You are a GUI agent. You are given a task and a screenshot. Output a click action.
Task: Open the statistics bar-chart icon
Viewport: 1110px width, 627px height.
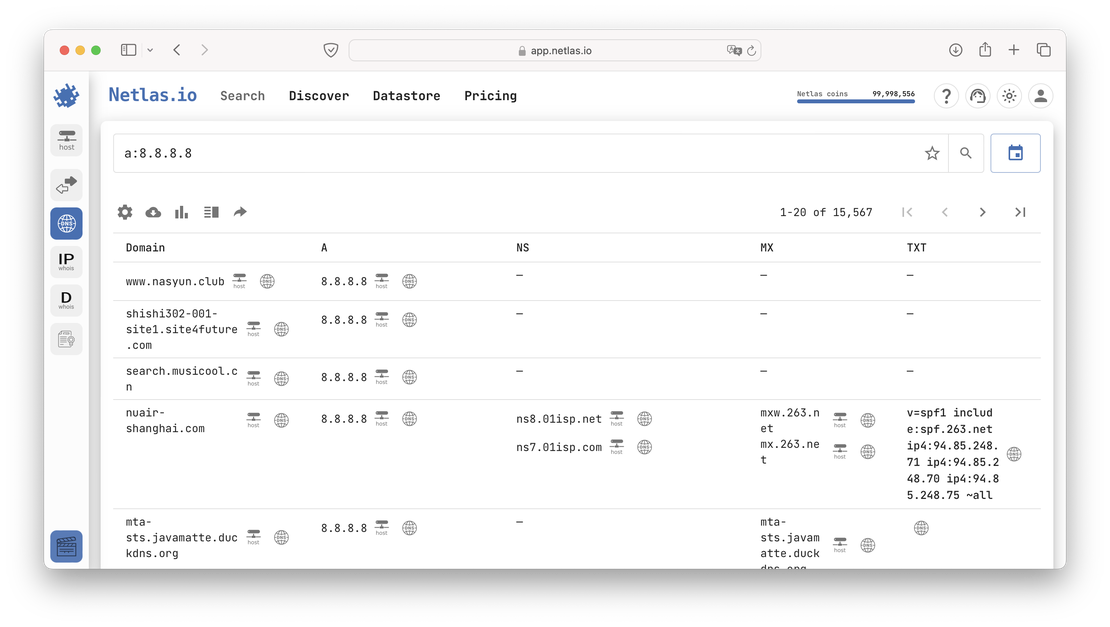pyautogui.click(x=181, y=212)
